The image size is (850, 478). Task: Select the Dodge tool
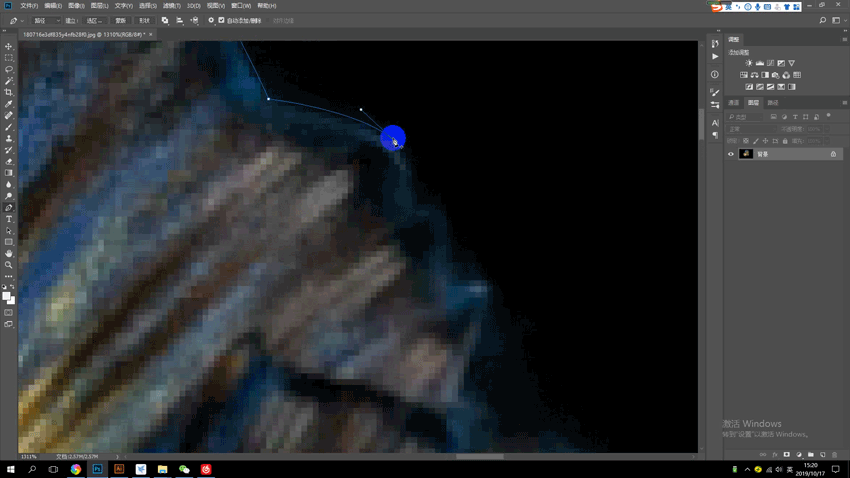pos(9,196)
